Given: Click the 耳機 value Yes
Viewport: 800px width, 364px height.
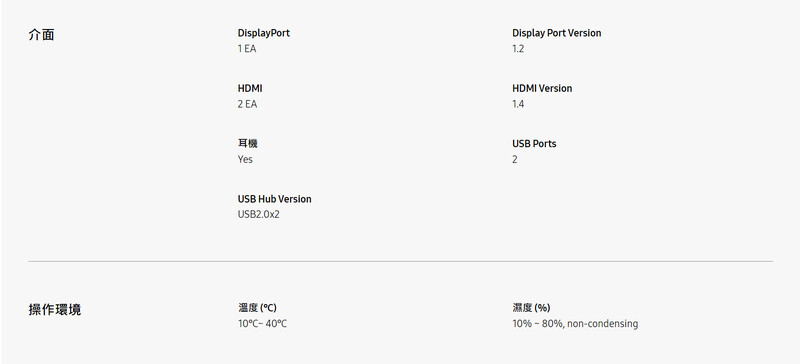Looking at the screenshot, I should (x=245, y=159).
